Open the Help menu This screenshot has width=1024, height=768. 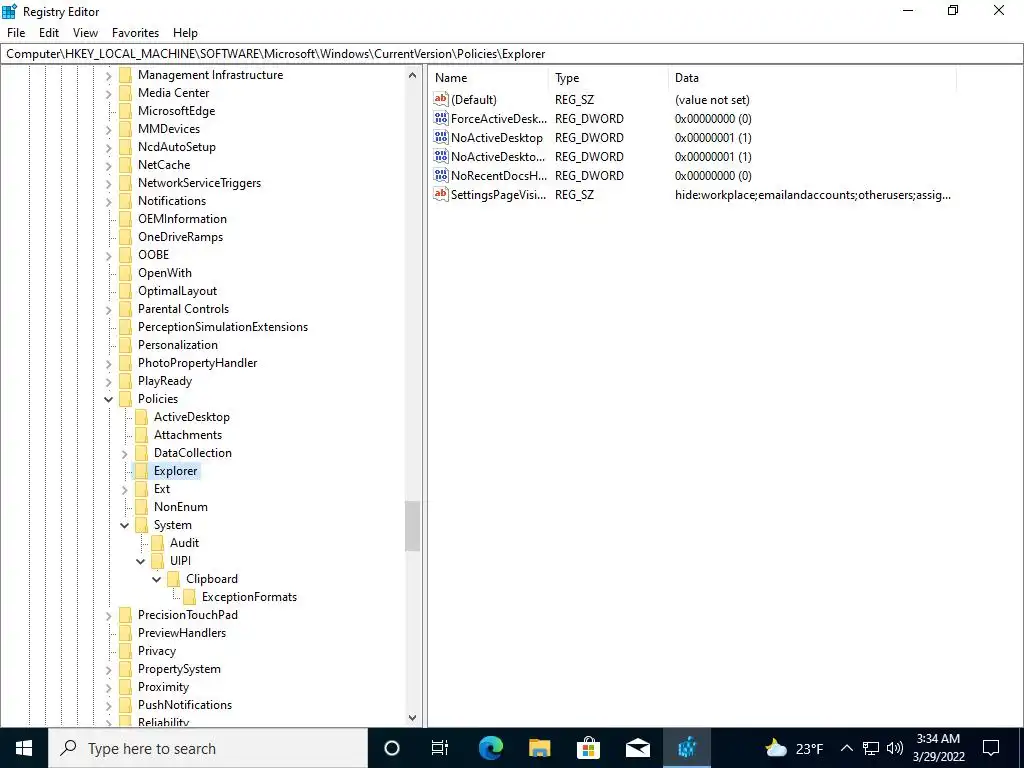point(185,33)
